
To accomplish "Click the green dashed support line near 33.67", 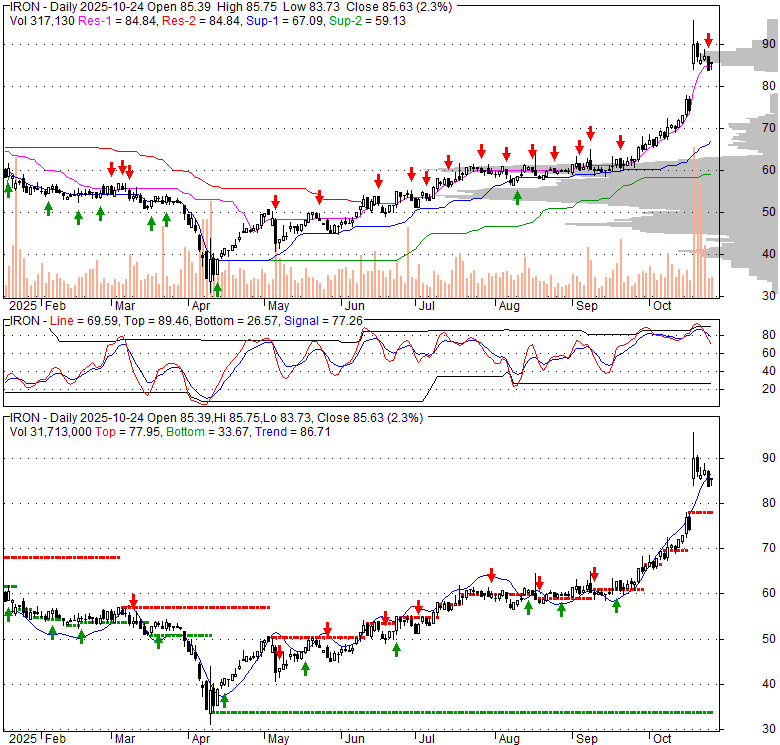I will [450, 712].
